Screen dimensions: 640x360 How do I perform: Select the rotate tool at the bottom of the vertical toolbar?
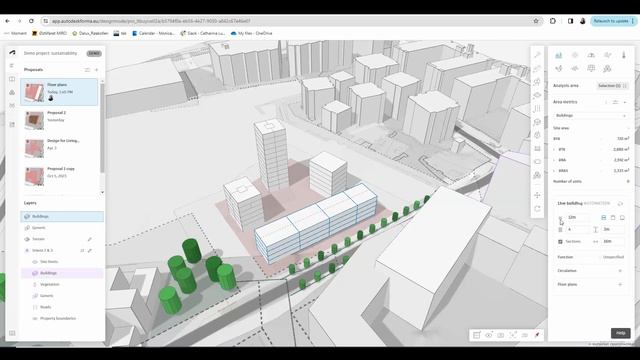click(x=537, y=209)
